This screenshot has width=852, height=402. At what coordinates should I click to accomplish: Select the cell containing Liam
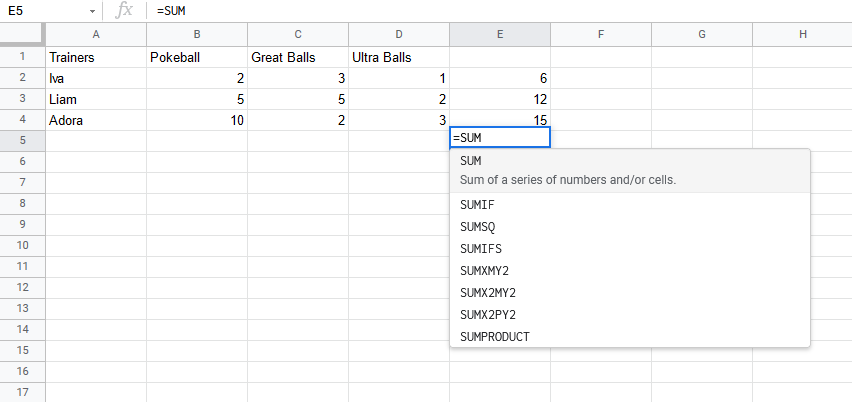pos(96,99)
